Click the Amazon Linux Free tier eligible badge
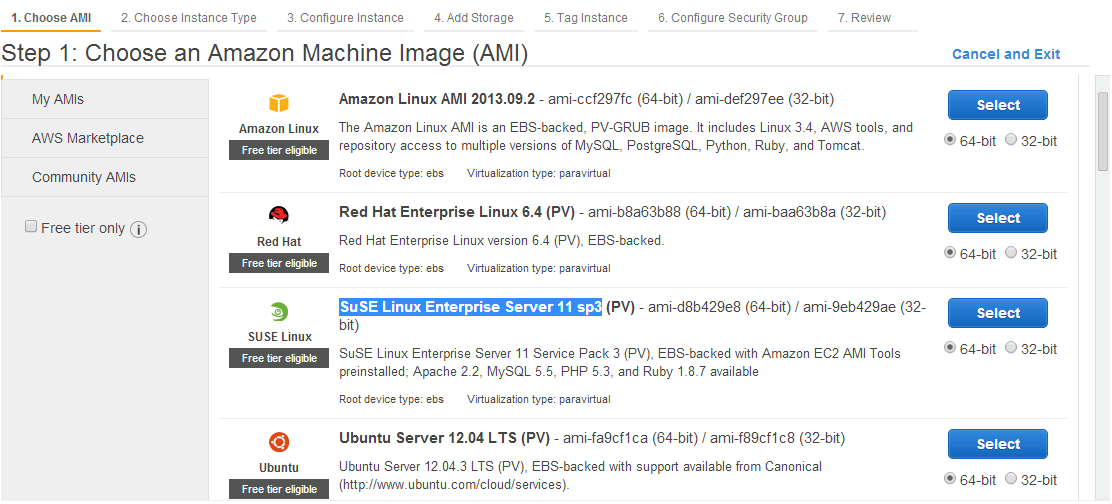The image size is (1112, 504). coord(279,150)
